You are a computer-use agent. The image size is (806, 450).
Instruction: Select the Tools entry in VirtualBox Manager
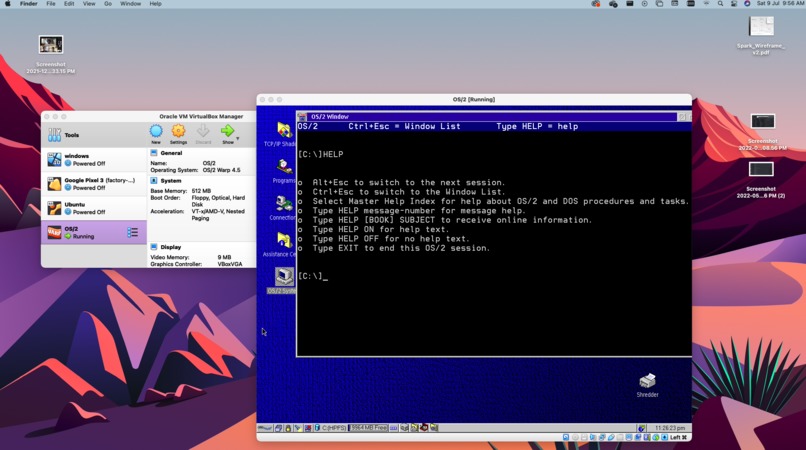click(94, 135)
